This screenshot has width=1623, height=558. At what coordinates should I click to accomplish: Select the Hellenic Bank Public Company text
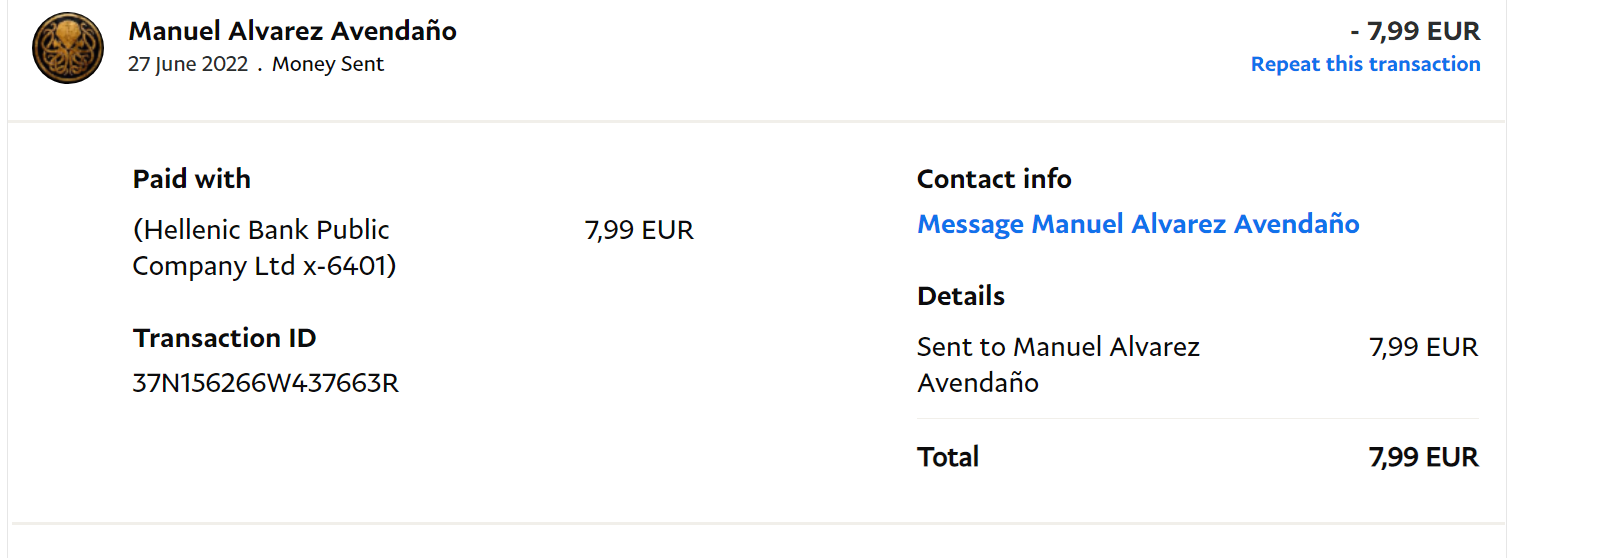point(264,248)
